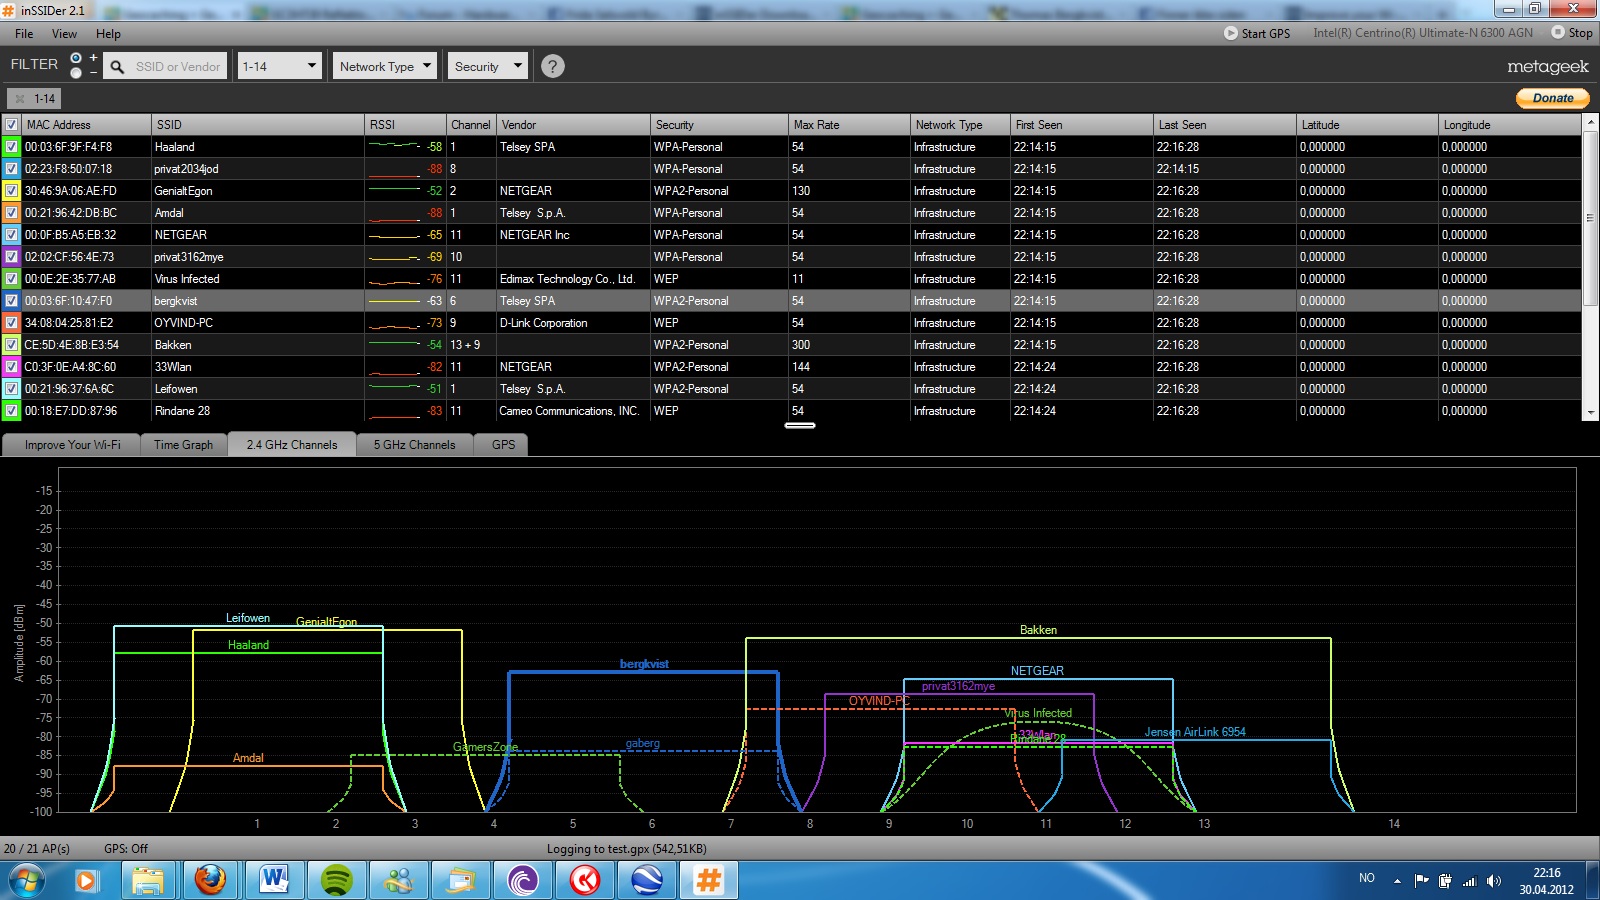Viewport: 1600px width, 900px height.
Task: Click the metageek logo link
Action: click(x=1547, y=67)
